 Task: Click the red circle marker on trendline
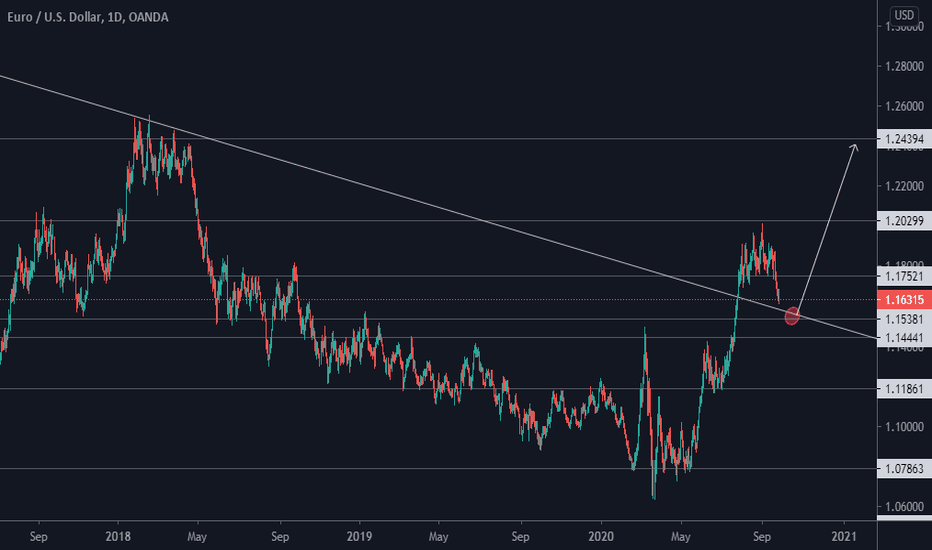tap(792, 316)
